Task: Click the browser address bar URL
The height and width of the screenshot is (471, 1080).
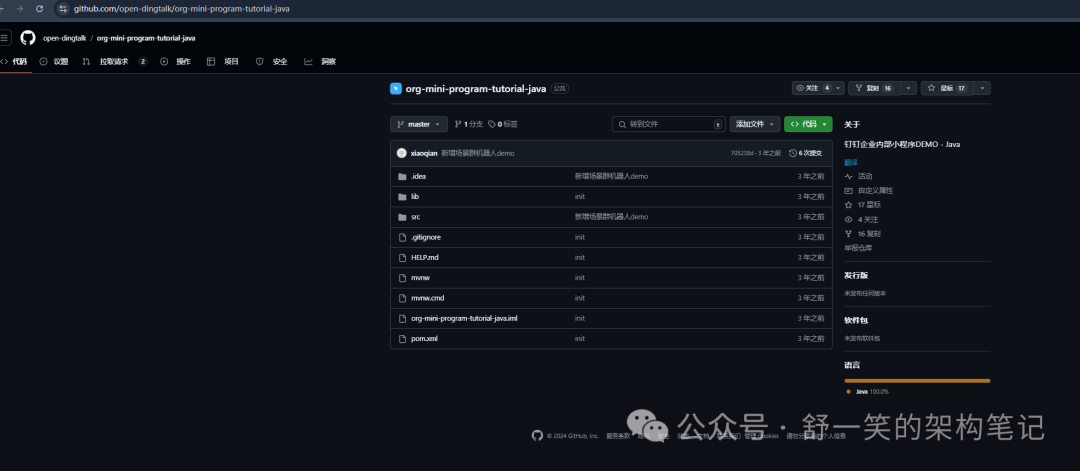Action: (x=182, y=8)
